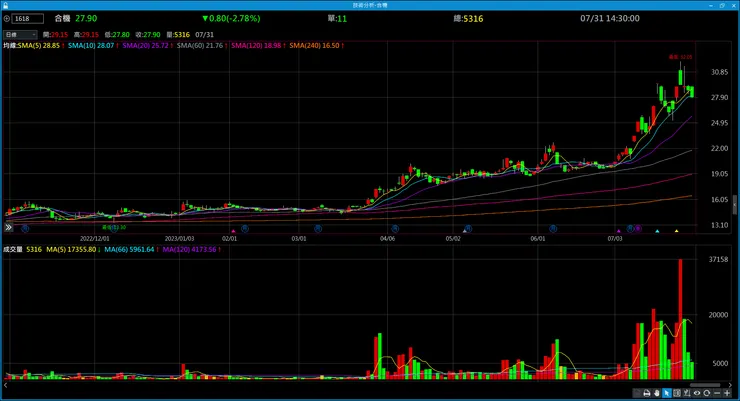Click the horizontal scrollbar thumb at bottom right
This screenshot has width=740, height=401.
(705, 385)
